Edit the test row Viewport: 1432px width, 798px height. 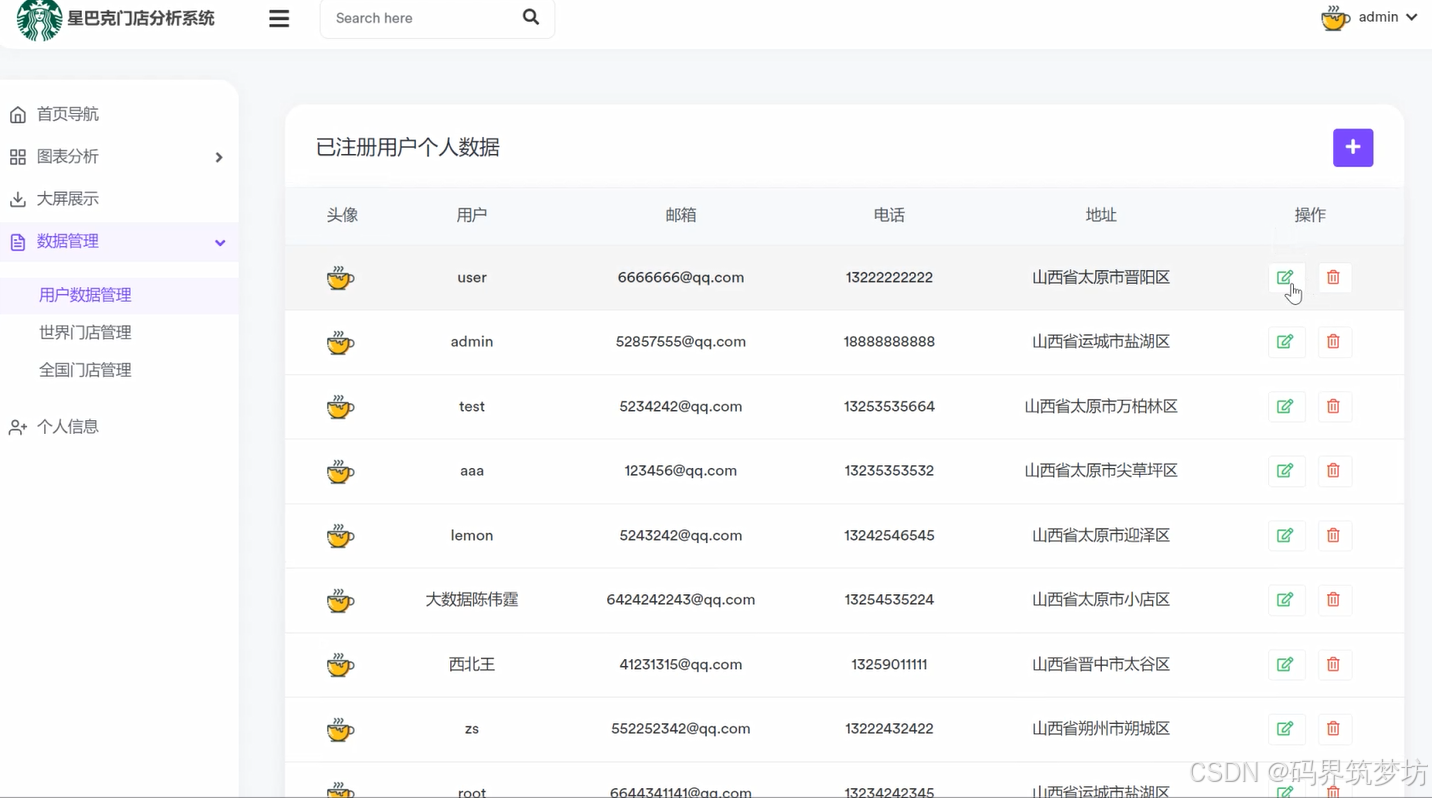pyautogui.click(x=1285, y=406)
